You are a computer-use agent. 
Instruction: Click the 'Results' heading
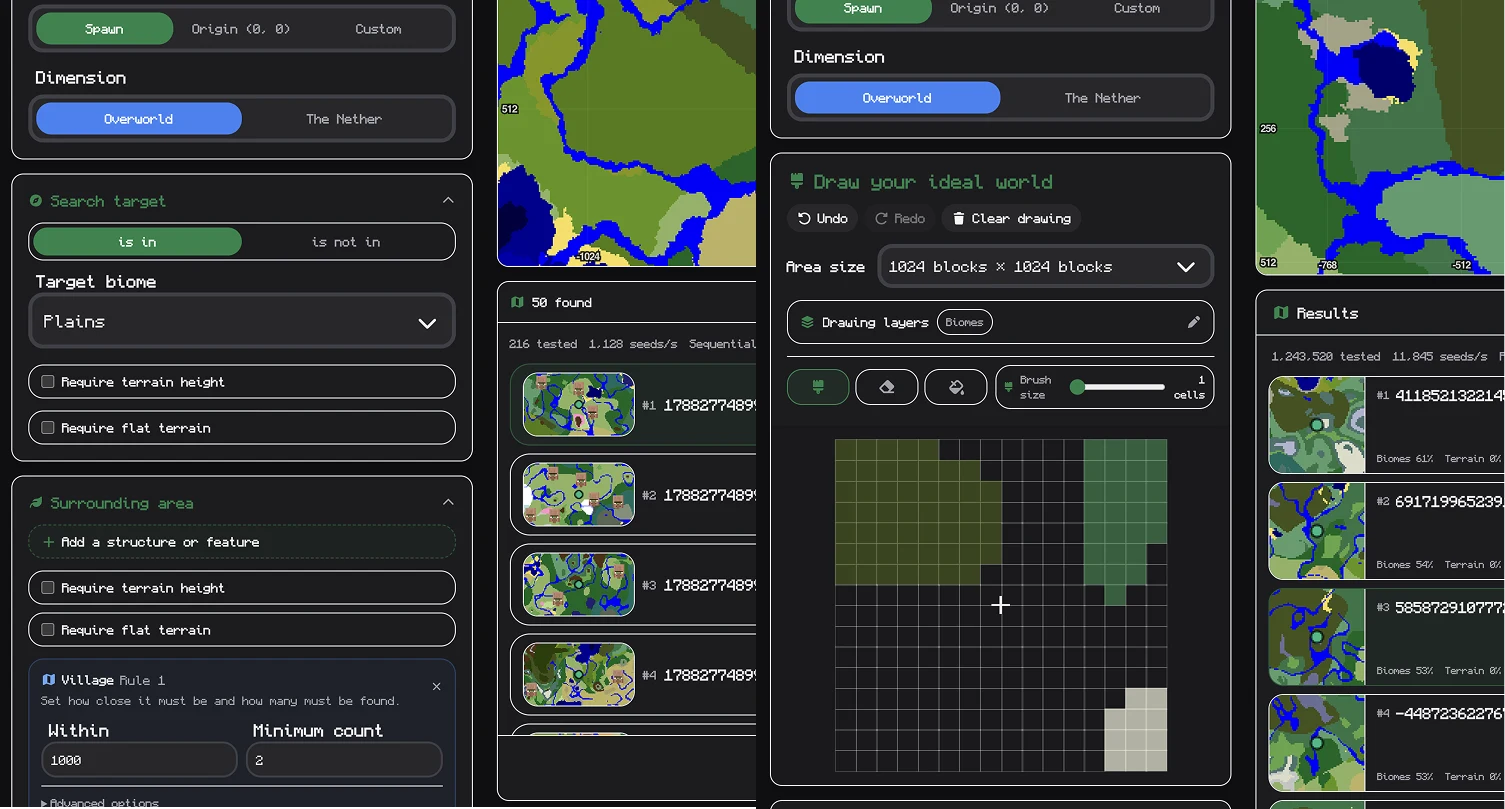pyautogui.click(x=1327, y=313)
